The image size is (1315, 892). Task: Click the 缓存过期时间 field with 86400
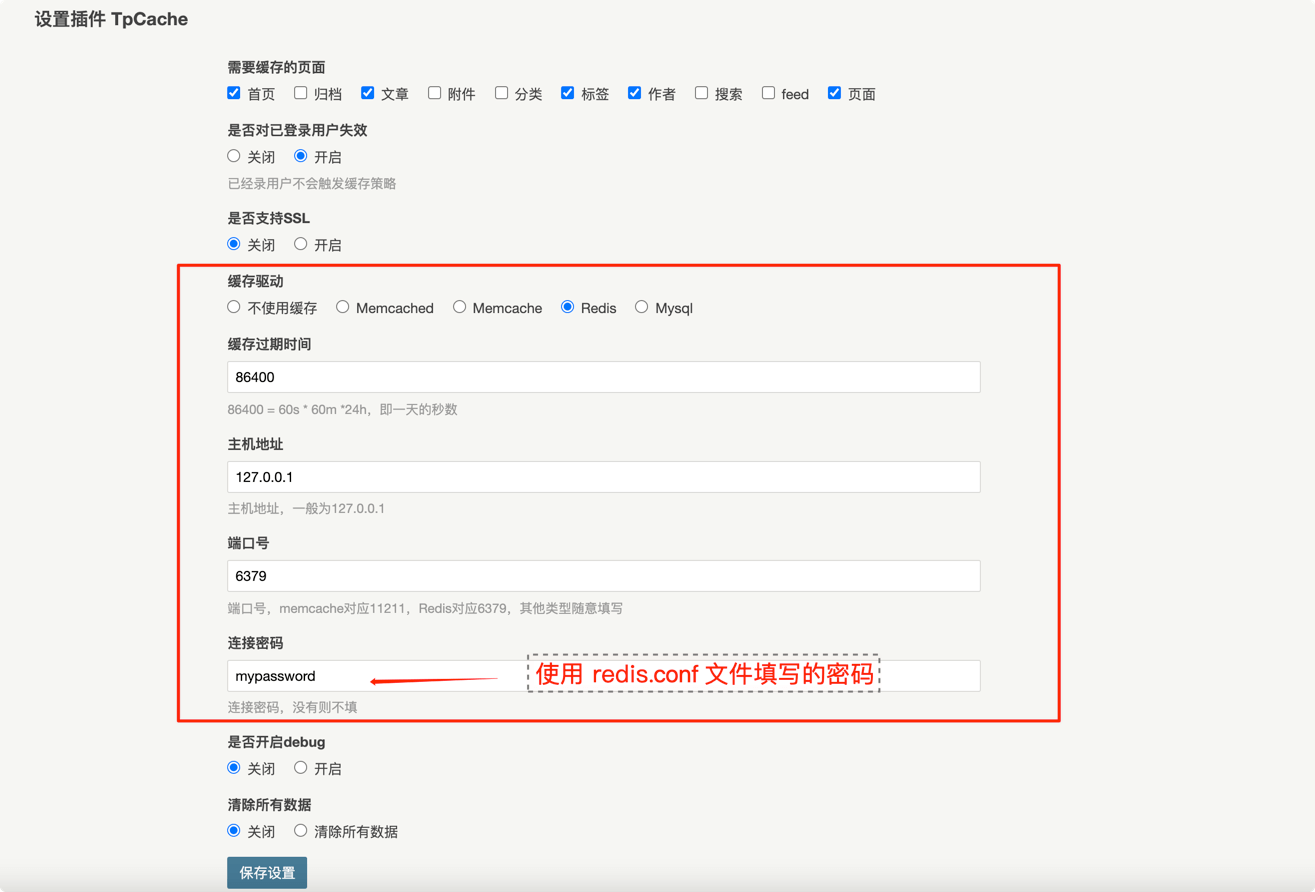(x=604, y=377)
